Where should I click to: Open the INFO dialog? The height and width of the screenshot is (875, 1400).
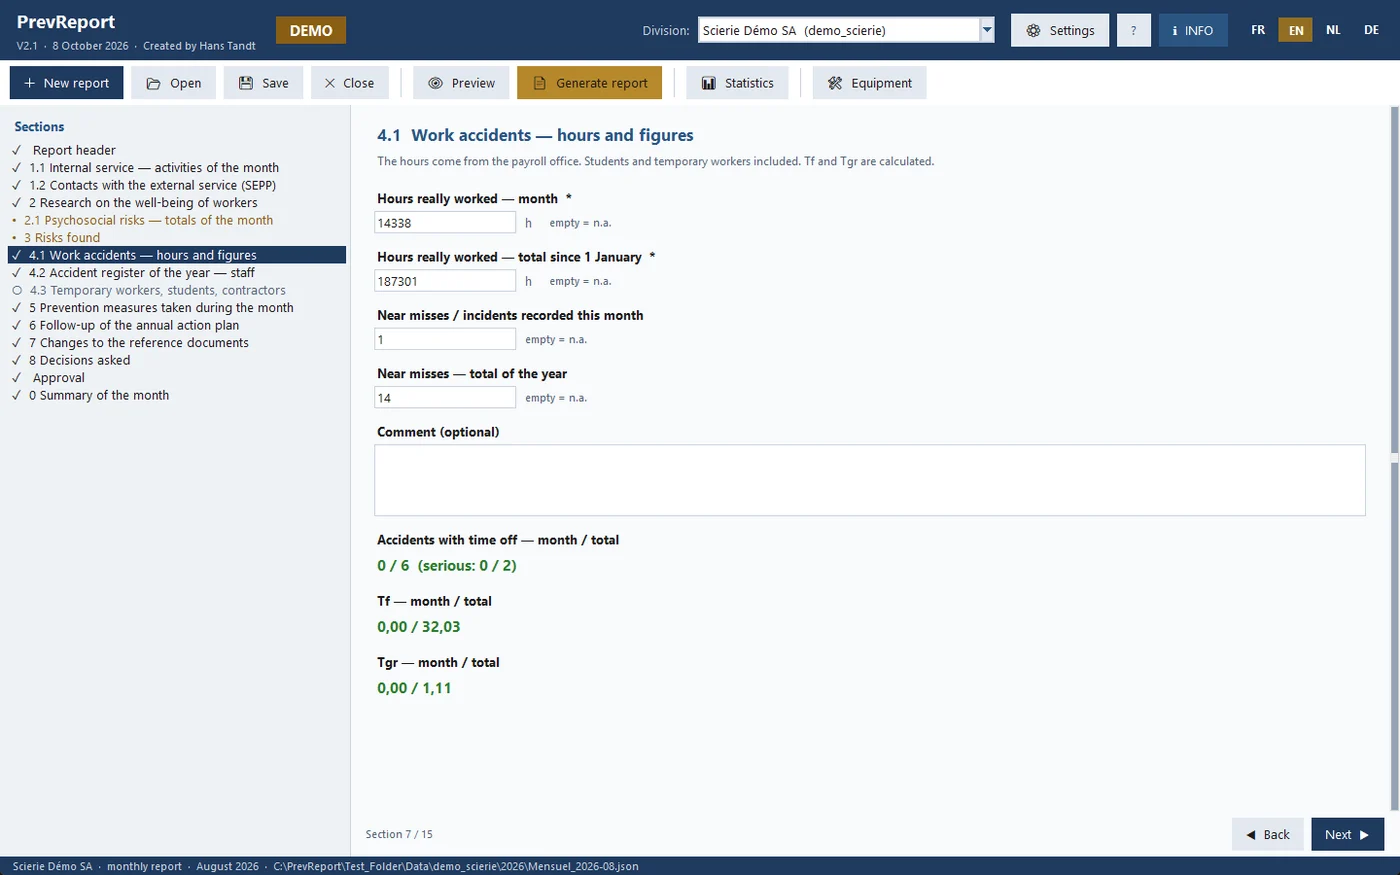(x=1192, y=30)
